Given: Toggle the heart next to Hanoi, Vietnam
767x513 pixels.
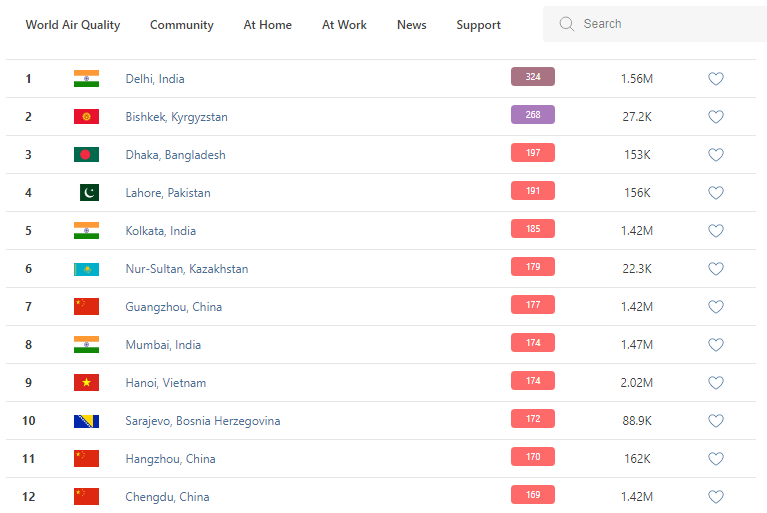Looking at the screenshot, I should point(715,383).
